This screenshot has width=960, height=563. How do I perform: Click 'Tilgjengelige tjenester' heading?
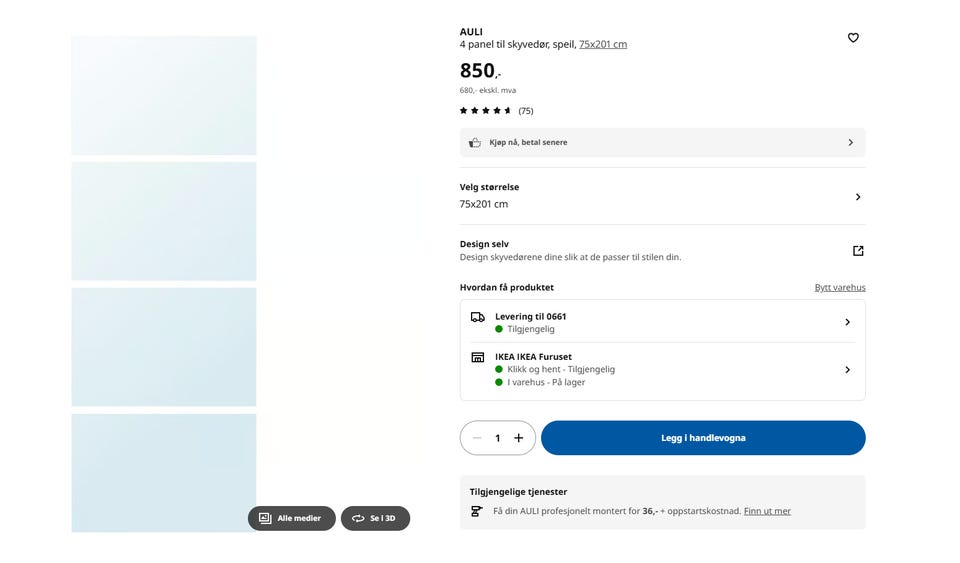pos(518,492)
